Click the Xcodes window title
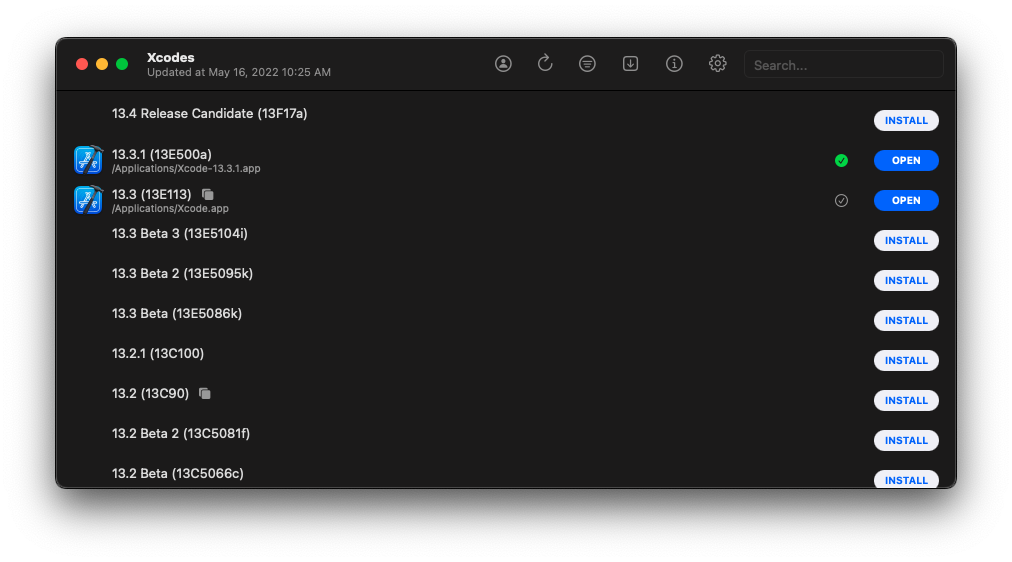This screenshot has height=562, width=1012. tap(170, 57)
